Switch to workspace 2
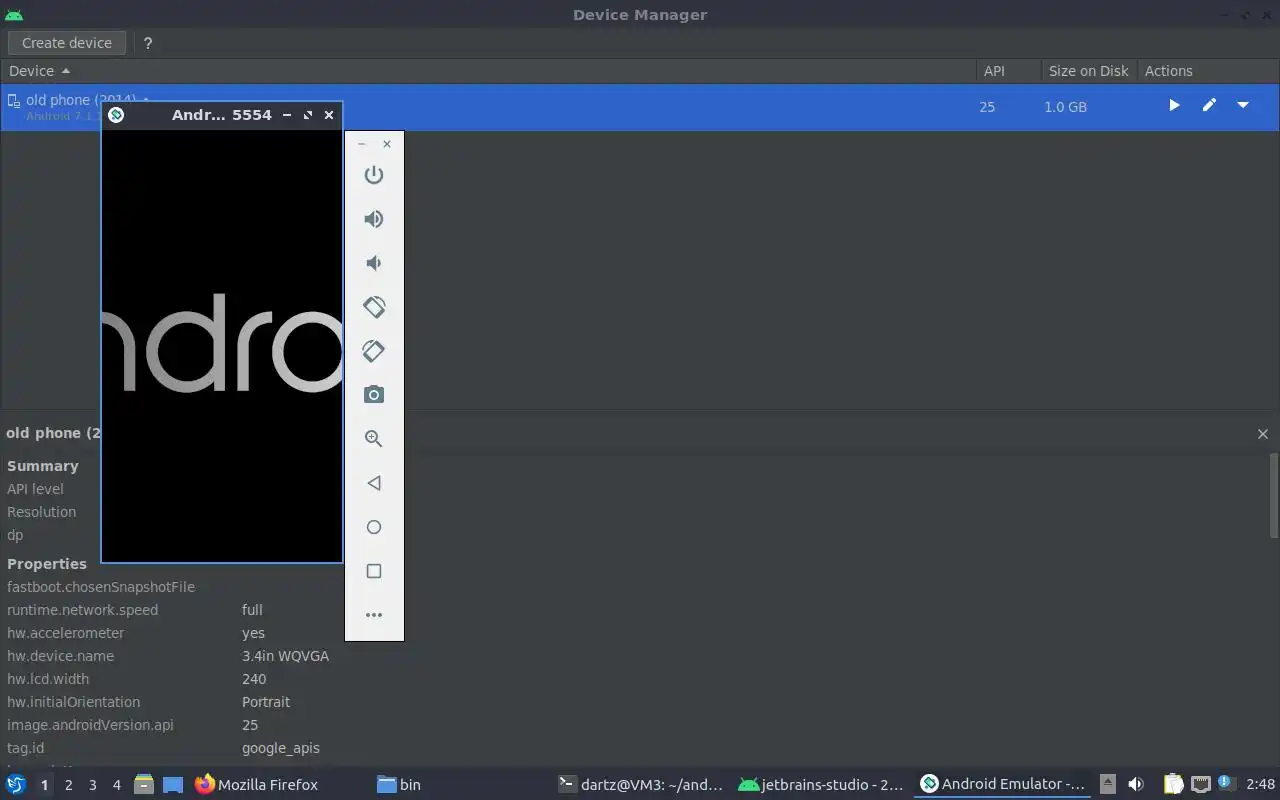Screen dimensions: 1280x800 coord(68,785)
